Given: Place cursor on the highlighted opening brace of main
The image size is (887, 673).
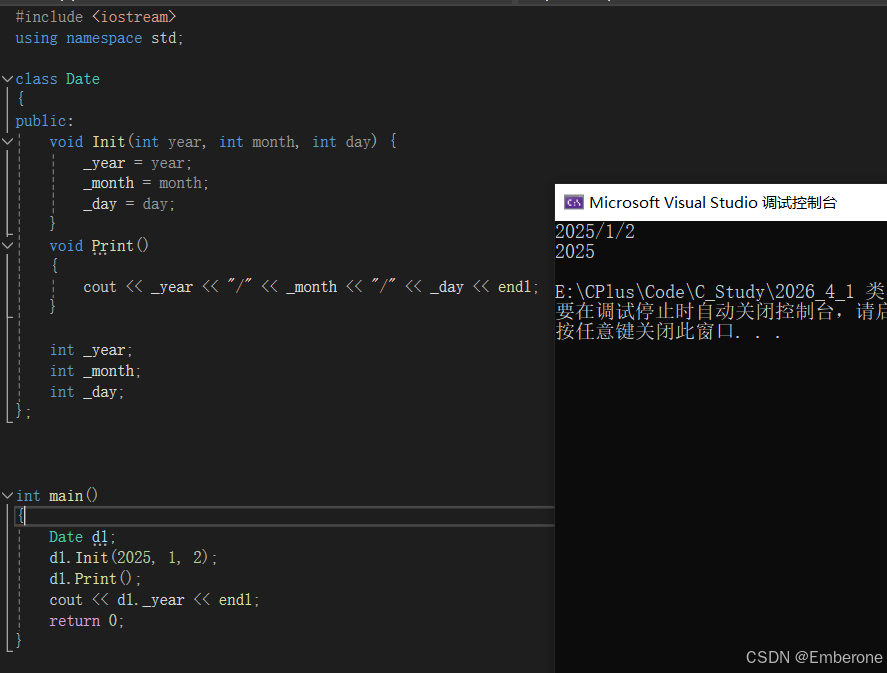Looking at the screenshot, I should 21,516.
